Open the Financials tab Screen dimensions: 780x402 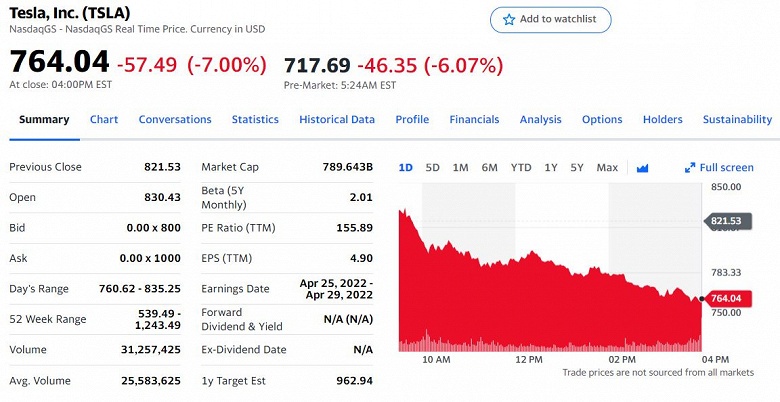[474, 120]
